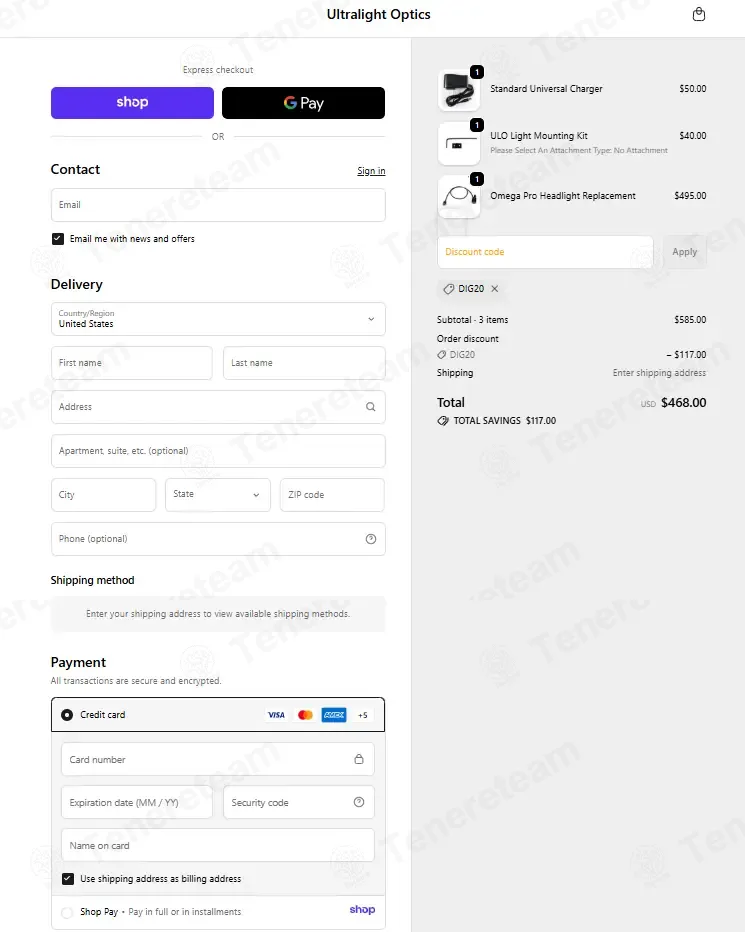Choose the Google Pay express button
Image resolution: width=745 pixels, height=932 pixels.
[303, 103]
